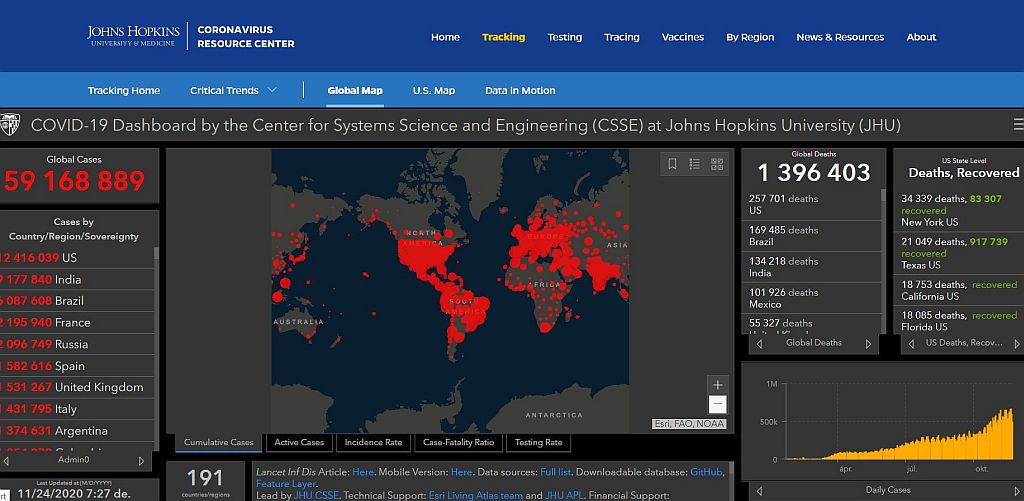Viewport: 1024px width, 501px height.
Task: Select US in the cases list
Action: tap(78, 258)
